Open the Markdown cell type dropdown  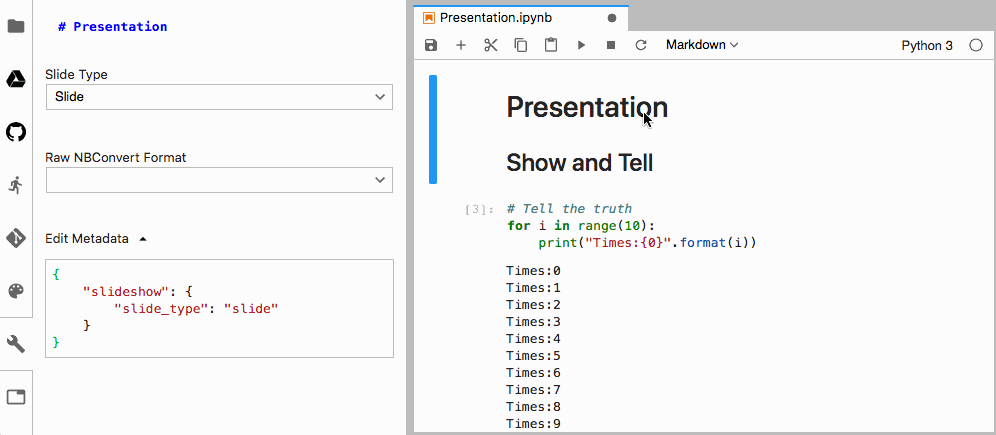702,45
